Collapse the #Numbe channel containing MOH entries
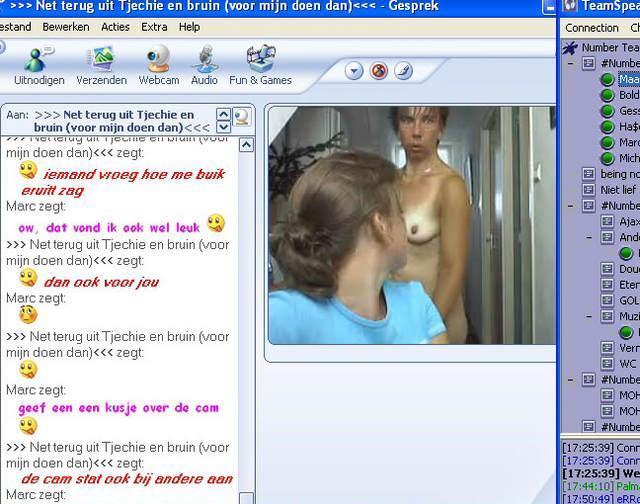This screenshot has width=640, height=504. [571, 380]
